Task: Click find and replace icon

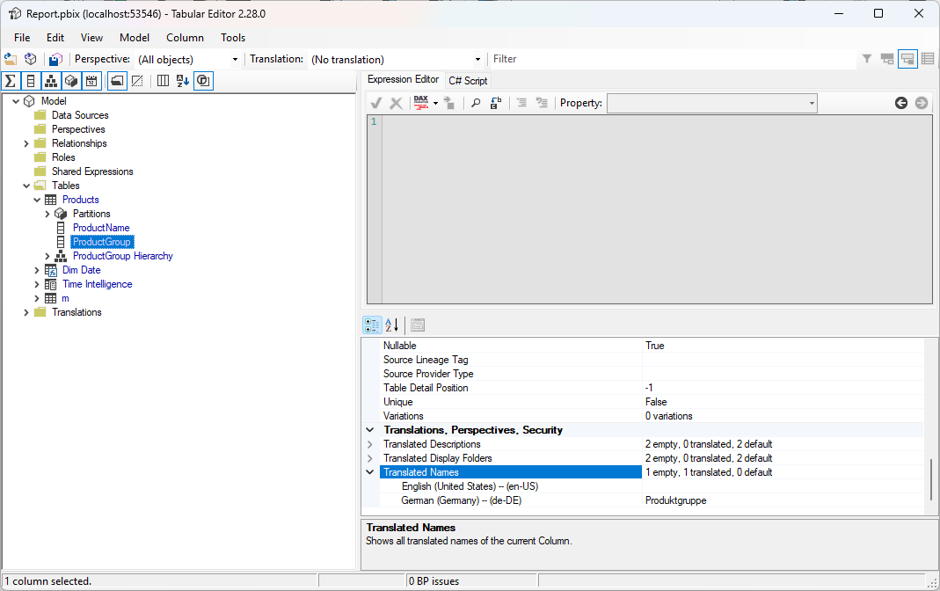Action: click(x=496, y=103)
